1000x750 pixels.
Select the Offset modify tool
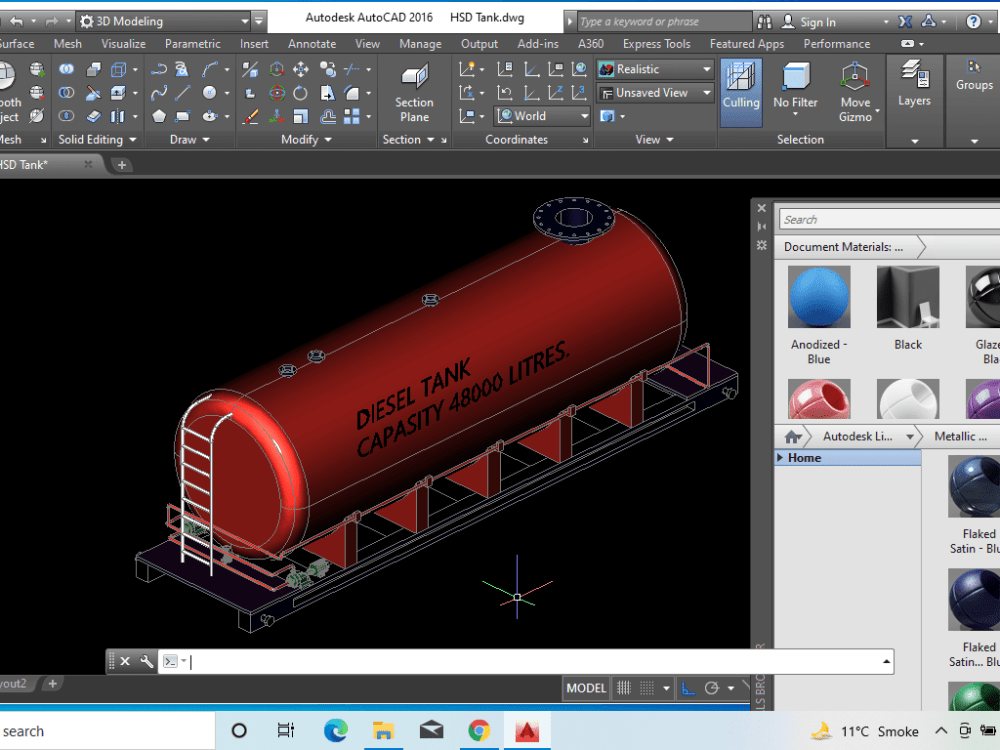pyautogui.click(x=328, y=116)
